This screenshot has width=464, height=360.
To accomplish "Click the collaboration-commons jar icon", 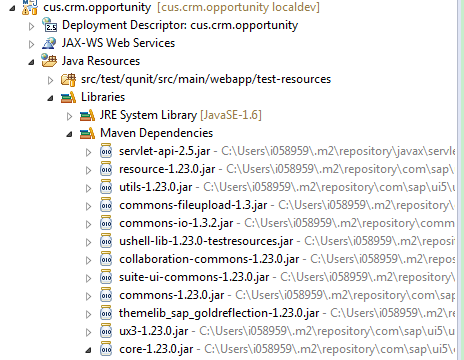I will [106, 259].
